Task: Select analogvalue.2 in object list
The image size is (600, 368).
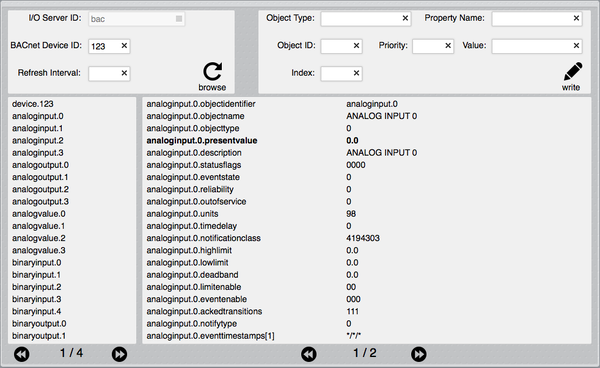Action: tap(38, 238)
